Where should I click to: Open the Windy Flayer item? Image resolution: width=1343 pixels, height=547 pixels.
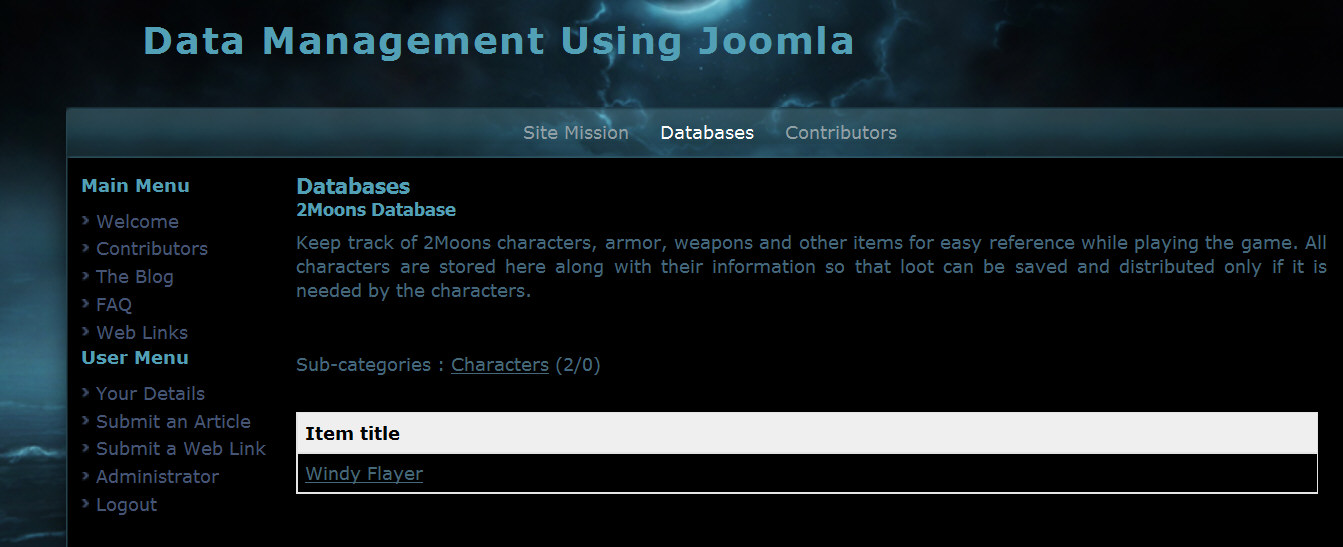click(364, 474)
